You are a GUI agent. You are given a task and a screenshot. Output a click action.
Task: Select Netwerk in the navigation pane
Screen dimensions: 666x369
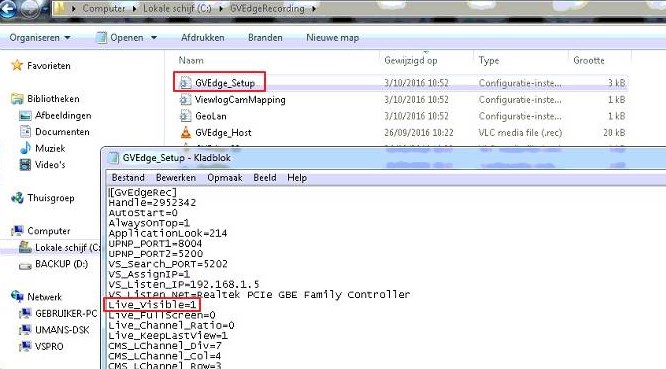[44, 297]
